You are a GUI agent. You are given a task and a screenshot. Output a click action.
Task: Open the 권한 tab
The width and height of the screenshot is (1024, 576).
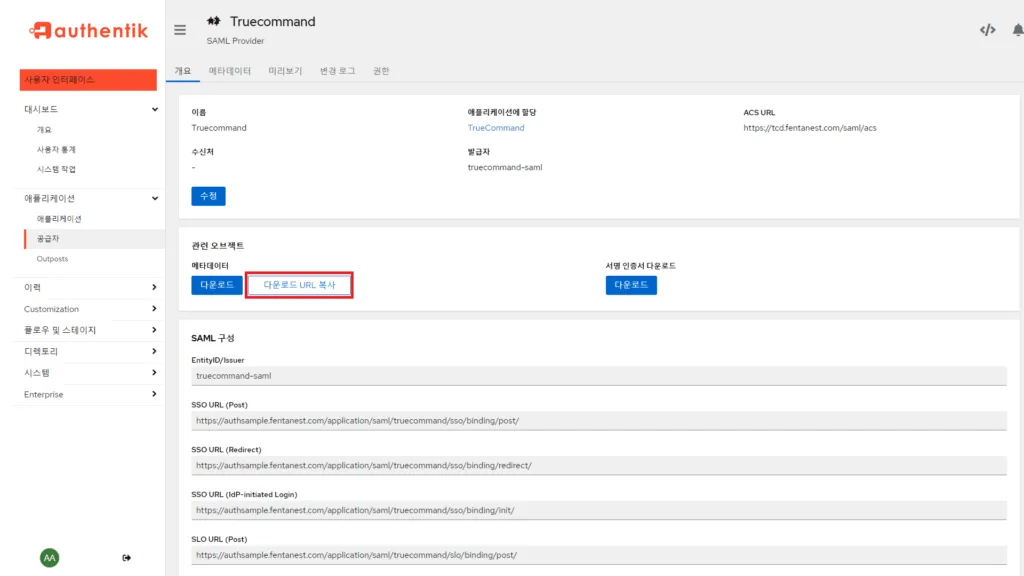coord(380,71)
